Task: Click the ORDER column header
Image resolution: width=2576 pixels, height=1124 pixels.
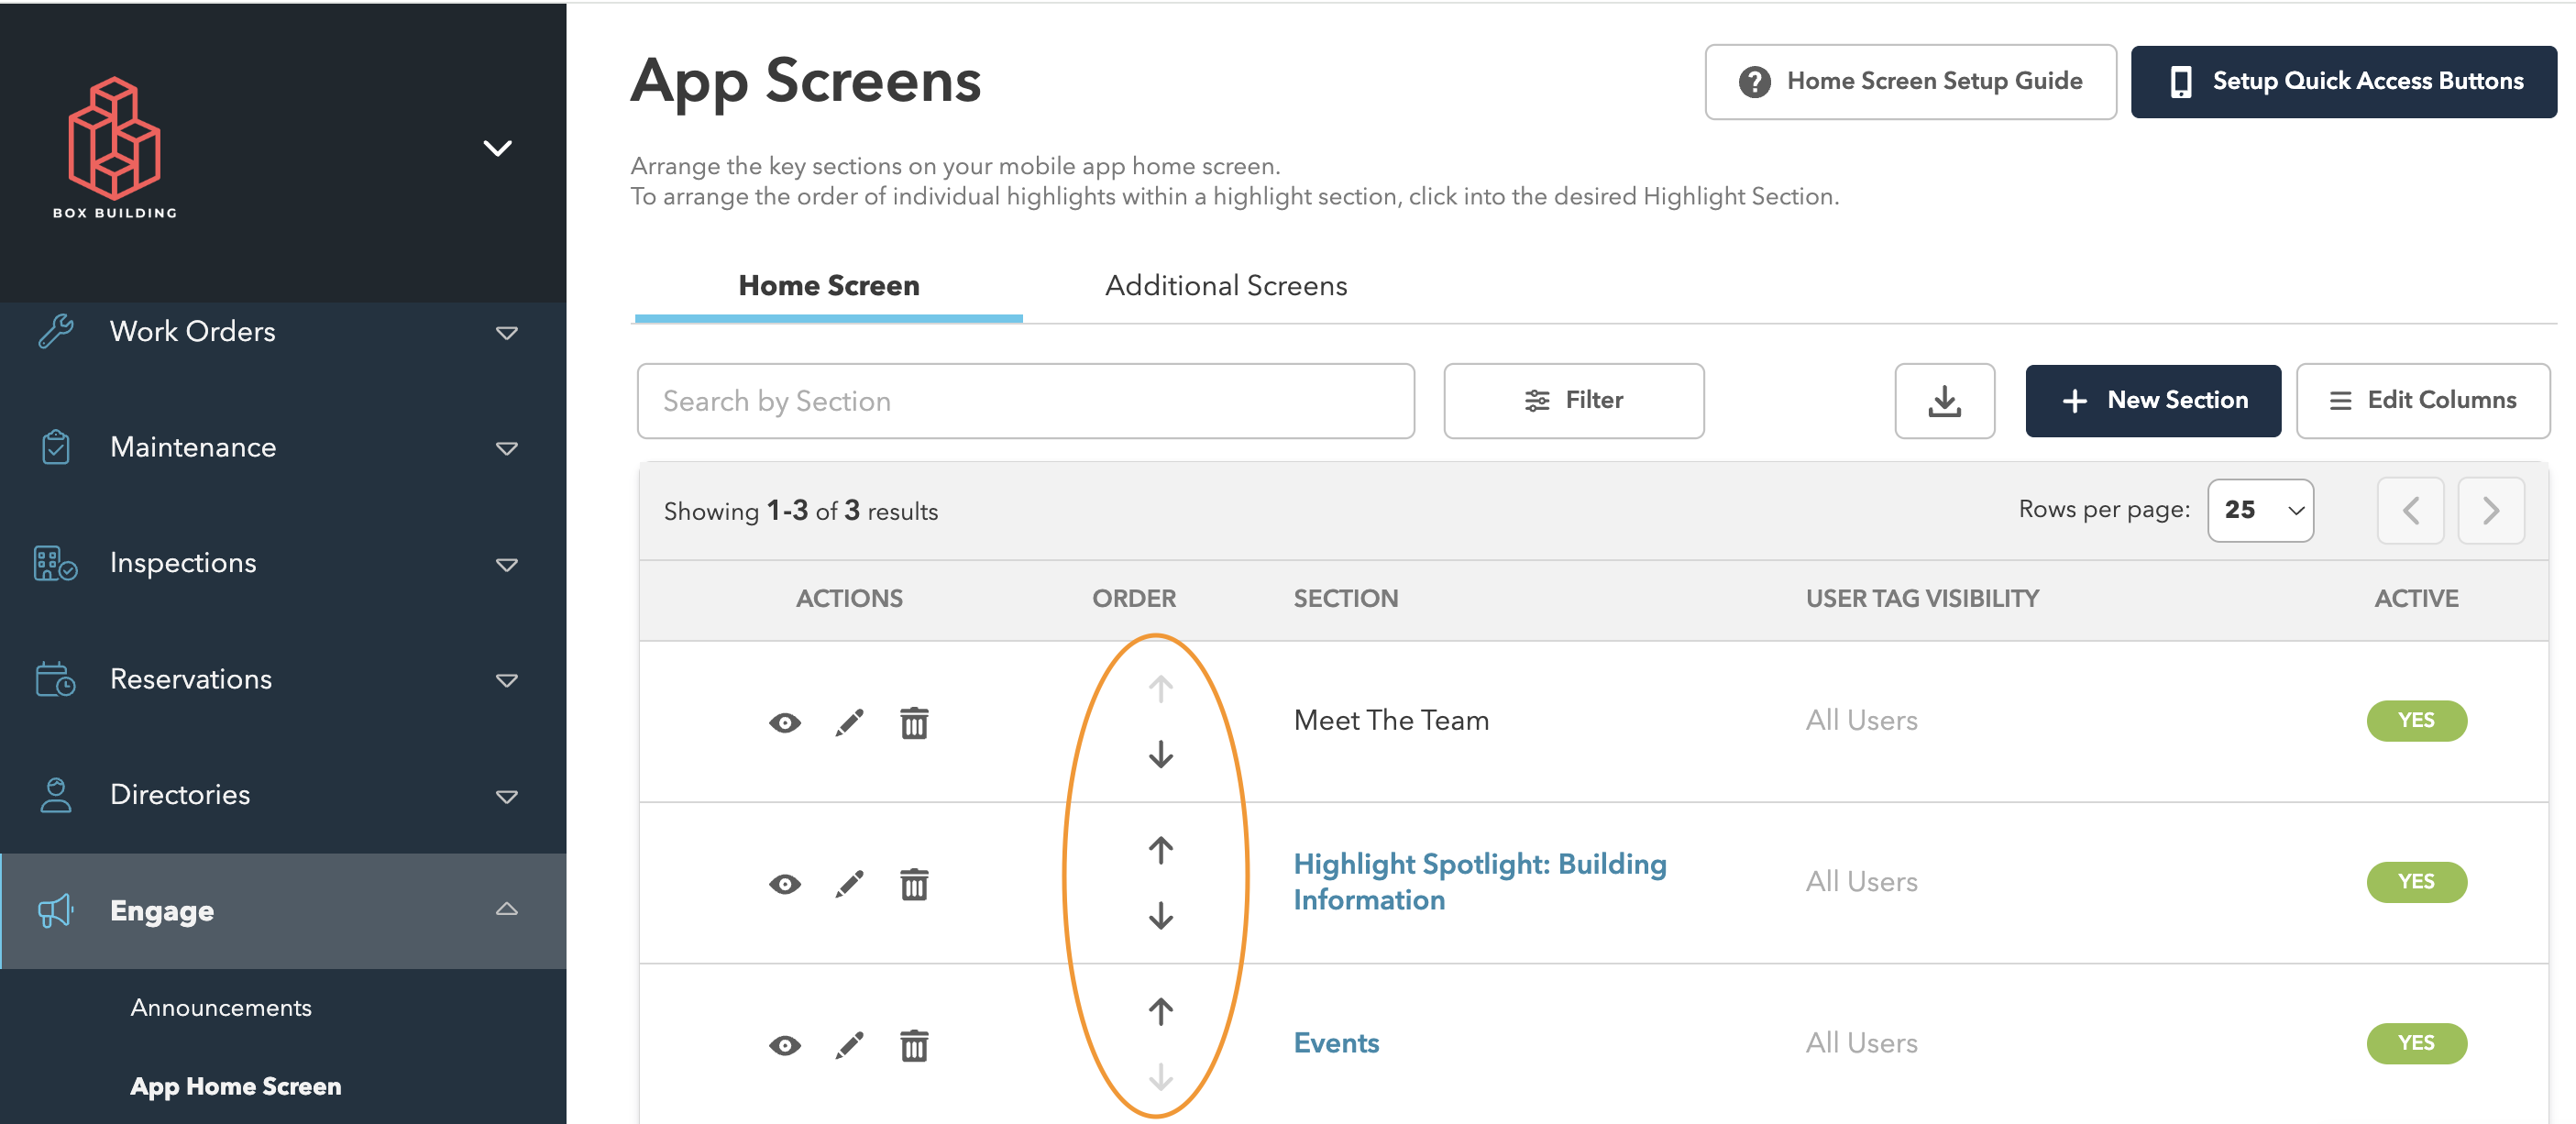Action: [x=1134, y=599]
